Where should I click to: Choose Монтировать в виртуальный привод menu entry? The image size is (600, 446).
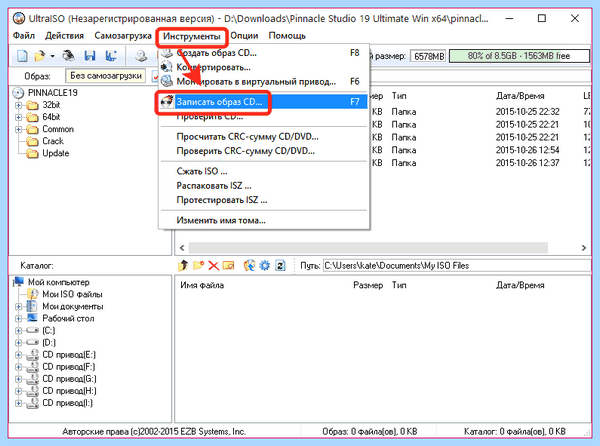click(264, 81)
